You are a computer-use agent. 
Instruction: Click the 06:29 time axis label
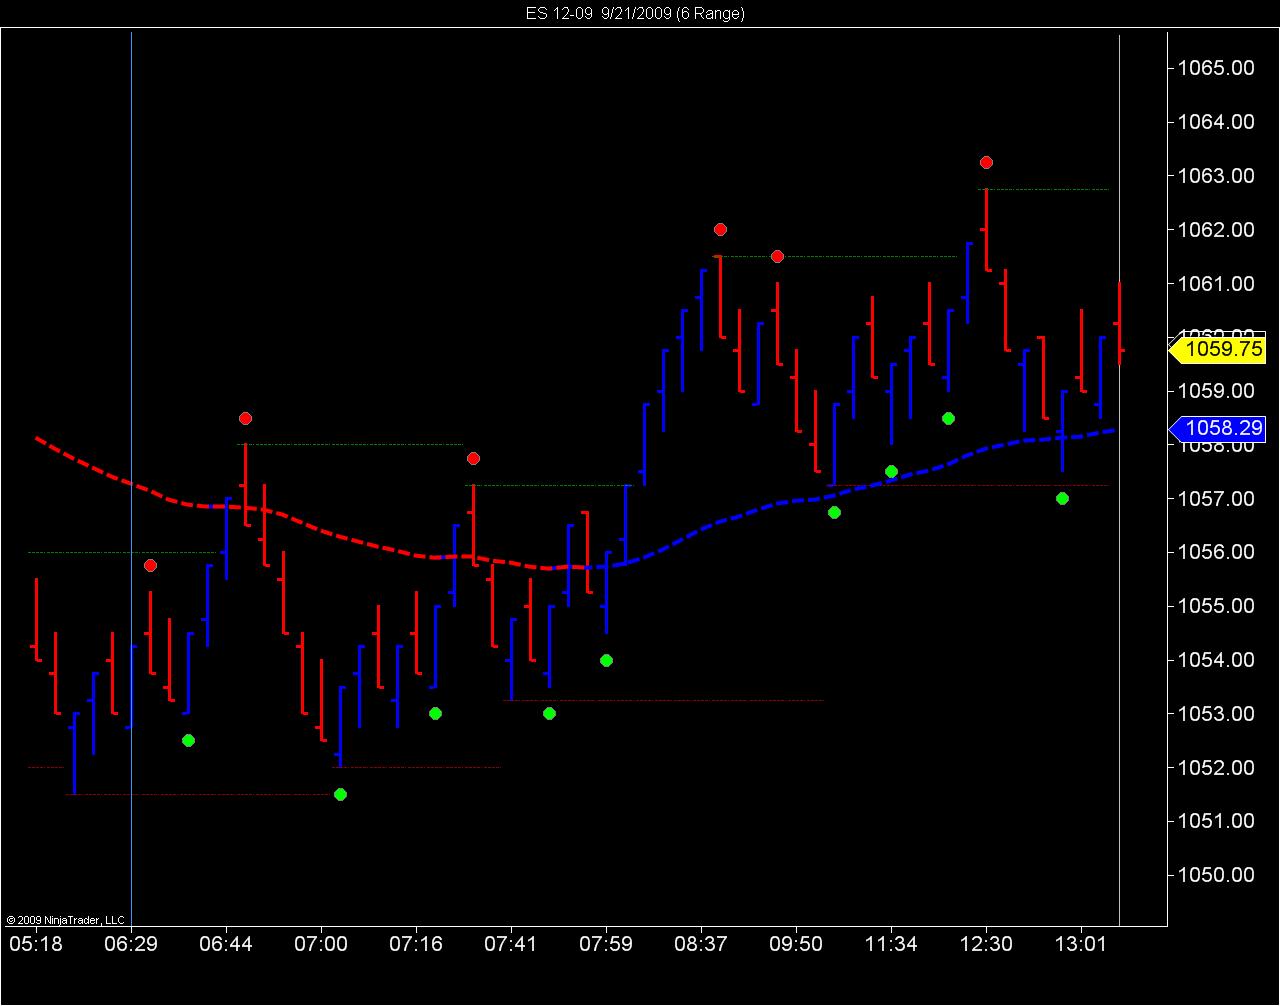(x=131, y=944)
